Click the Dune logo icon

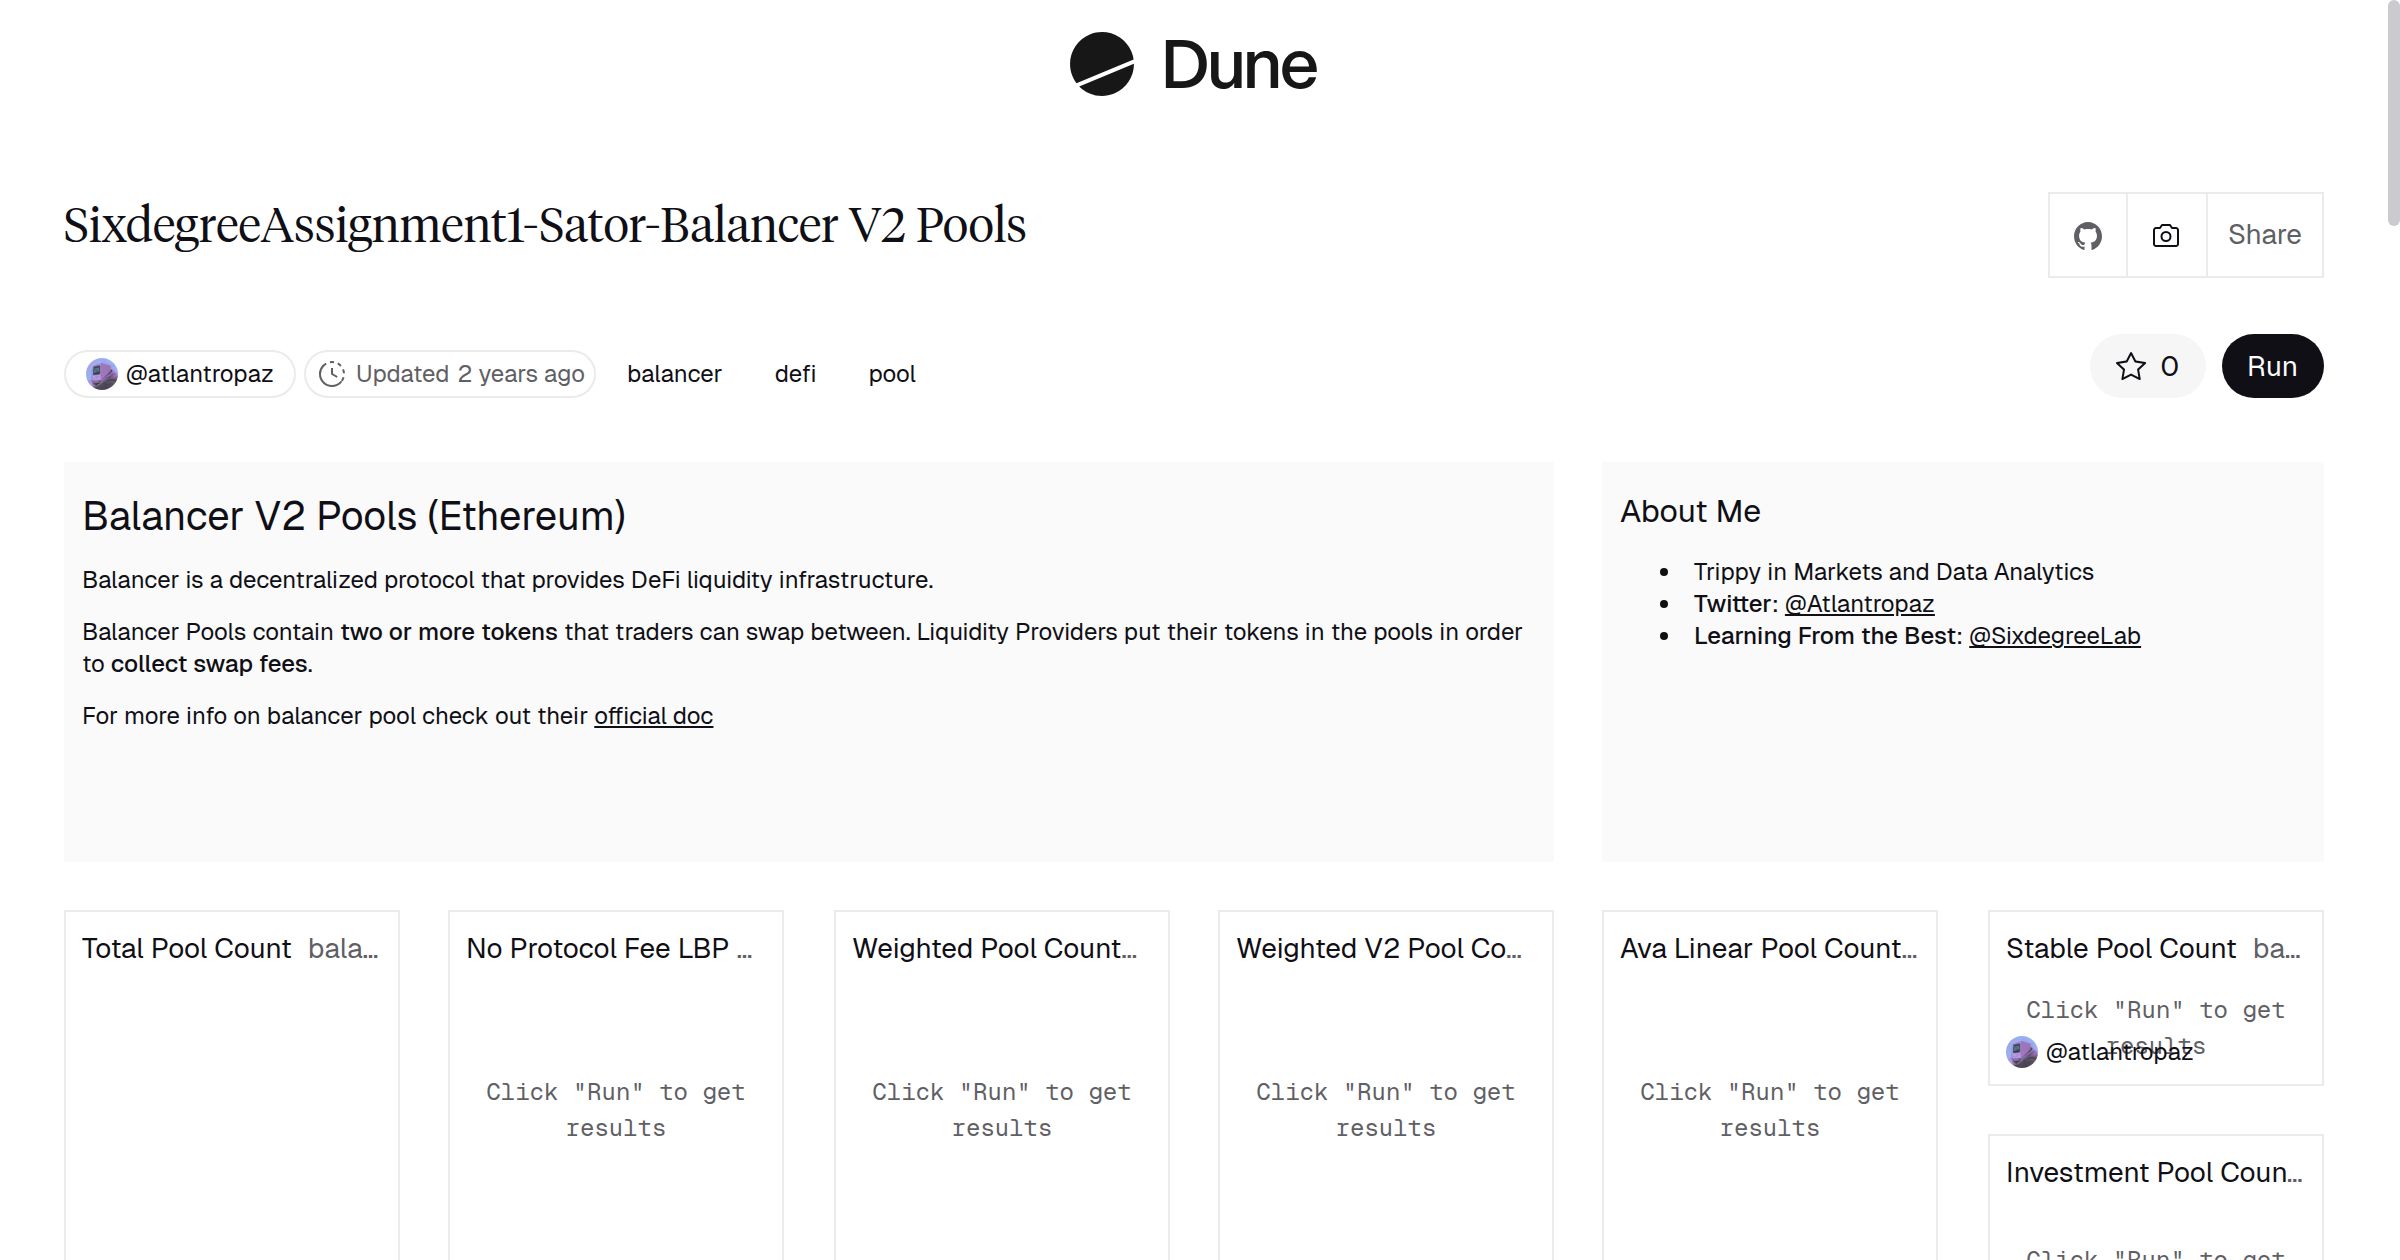(1101, 65)
